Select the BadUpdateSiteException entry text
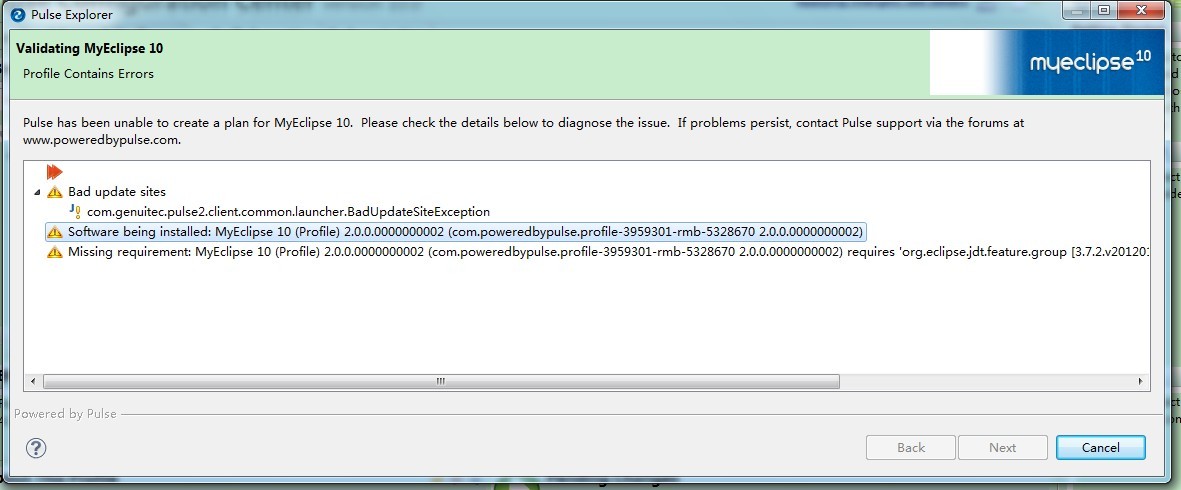This screenshot has width=1181, height=490. [x=288, y=212]
